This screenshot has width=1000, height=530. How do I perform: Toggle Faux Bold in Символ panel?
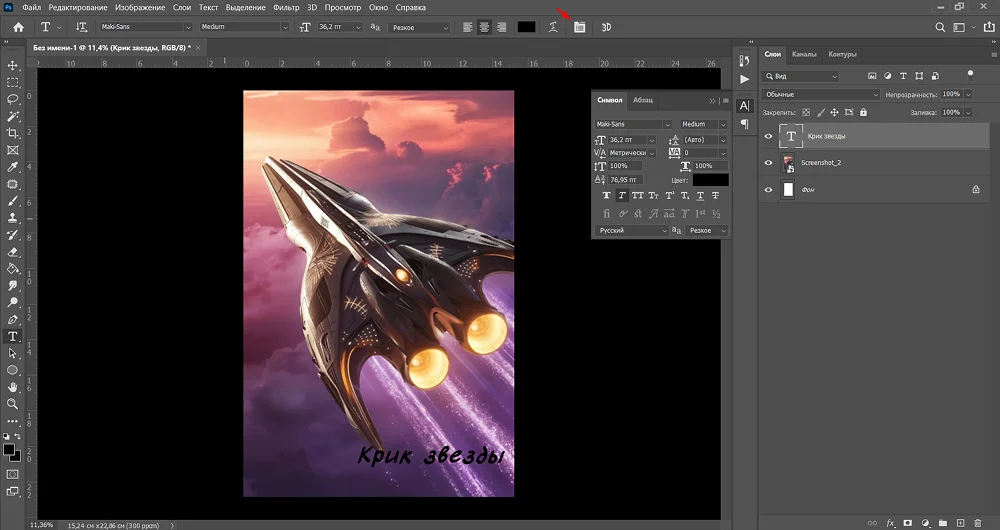pyautogui.click(x=606, y=196)
